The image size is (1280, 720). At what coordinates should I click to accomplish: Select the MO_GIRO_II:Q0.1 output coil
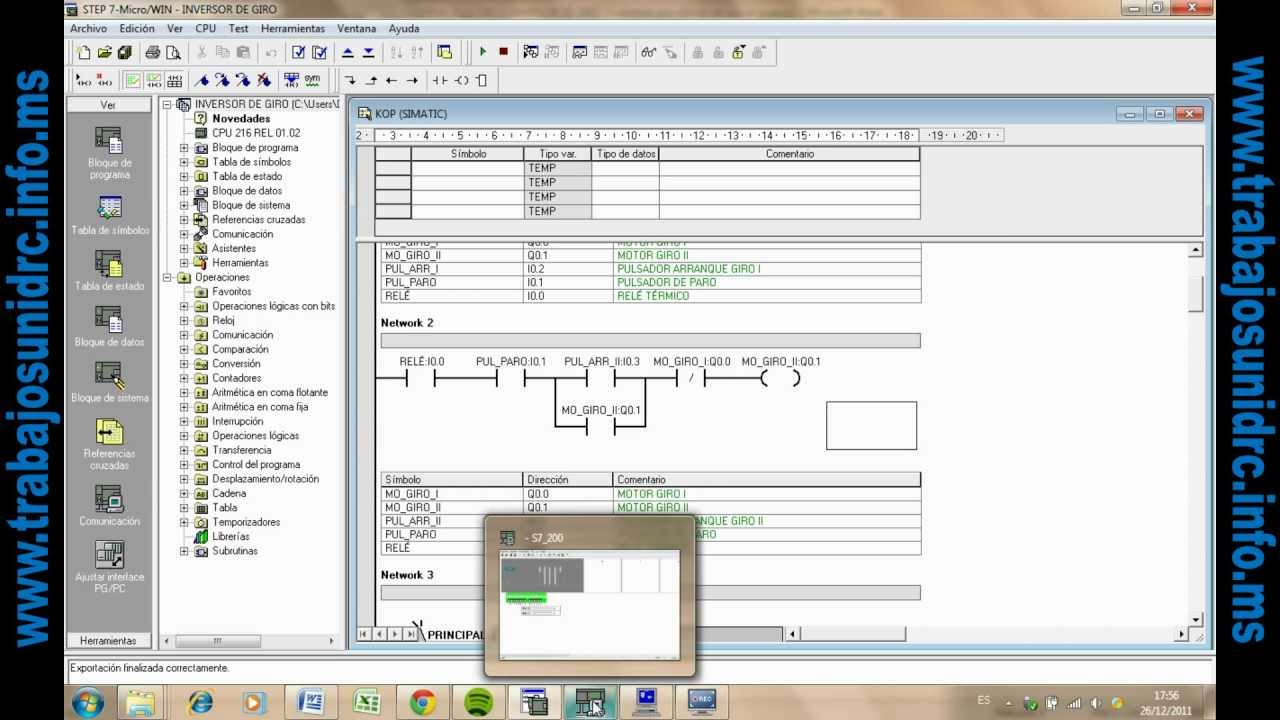point(781,378)
